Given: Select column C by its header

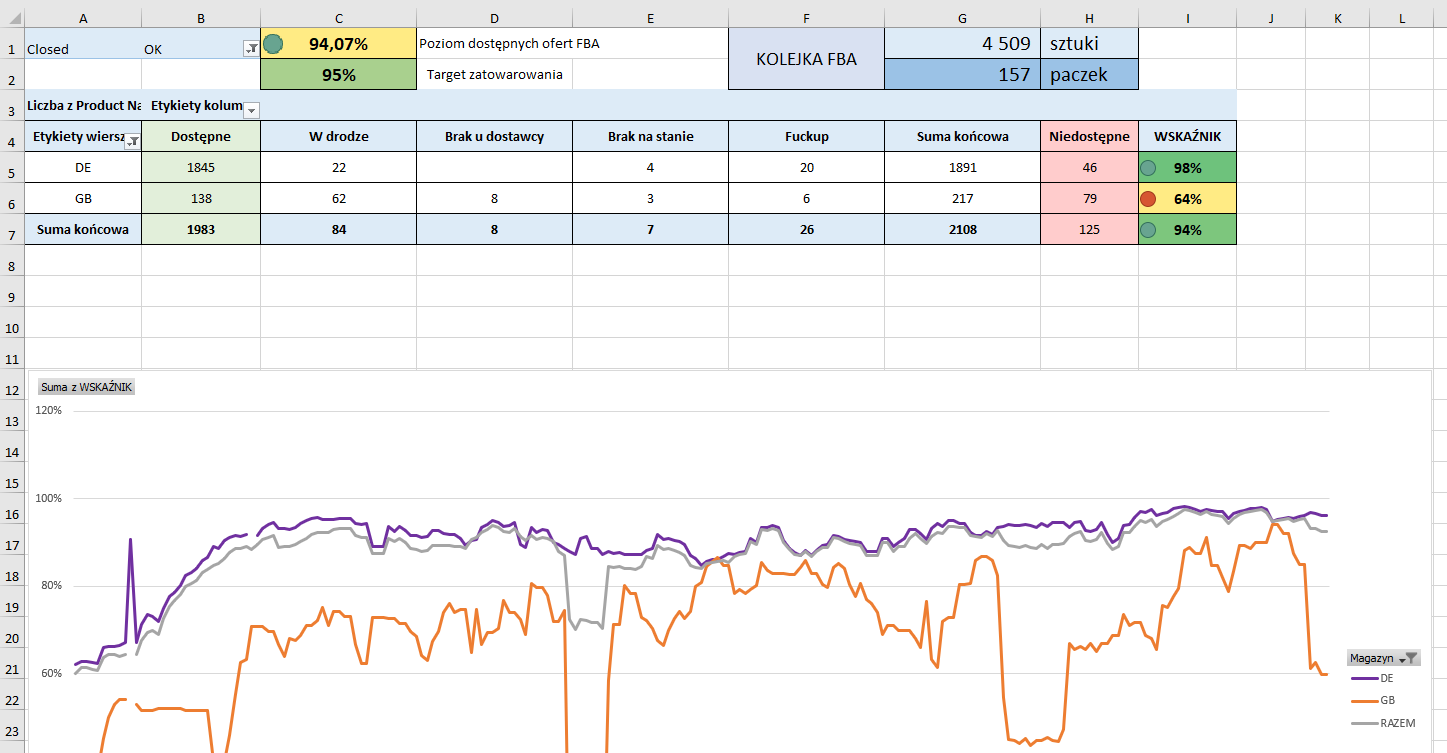Looking at the screenshot, I should pos(338,18).
